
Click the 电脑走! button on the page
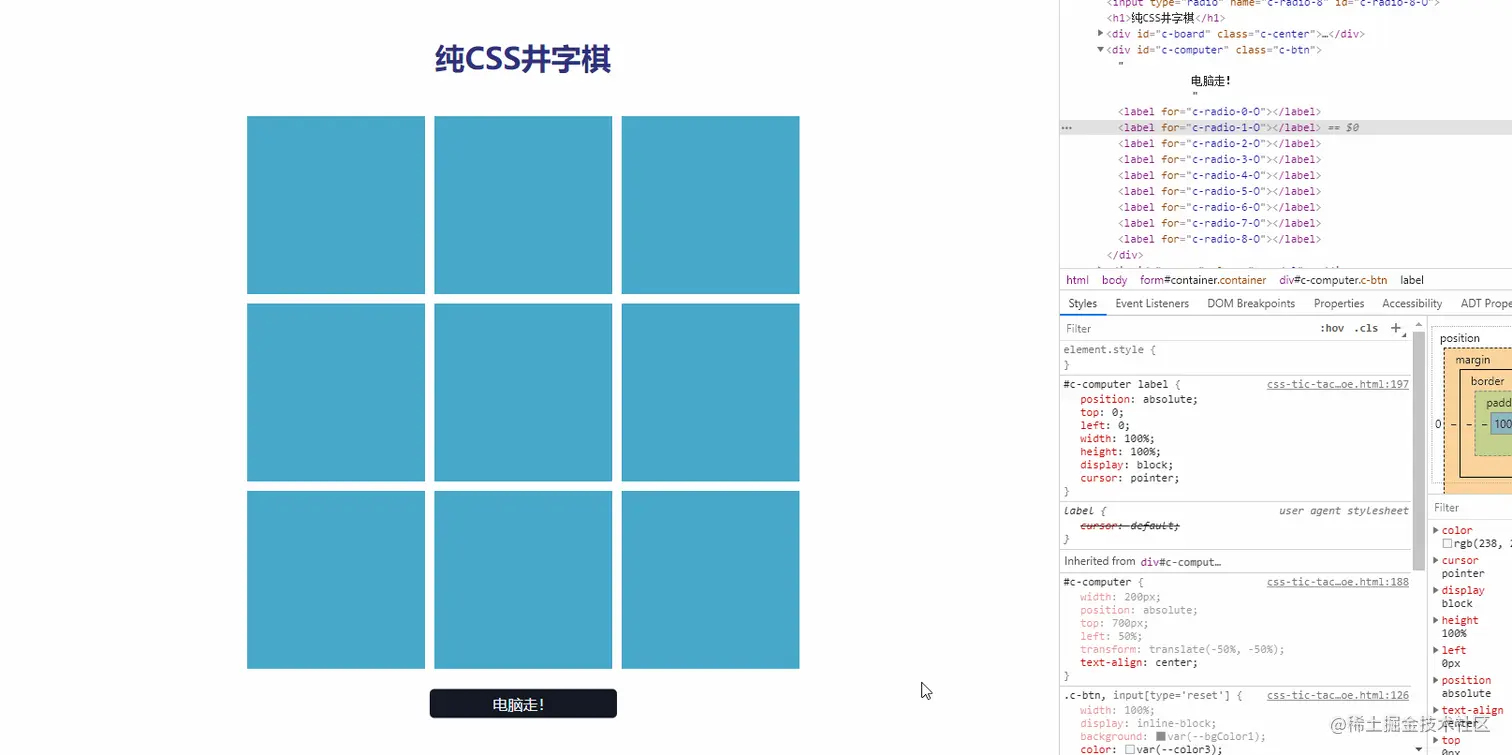(522, 703)
